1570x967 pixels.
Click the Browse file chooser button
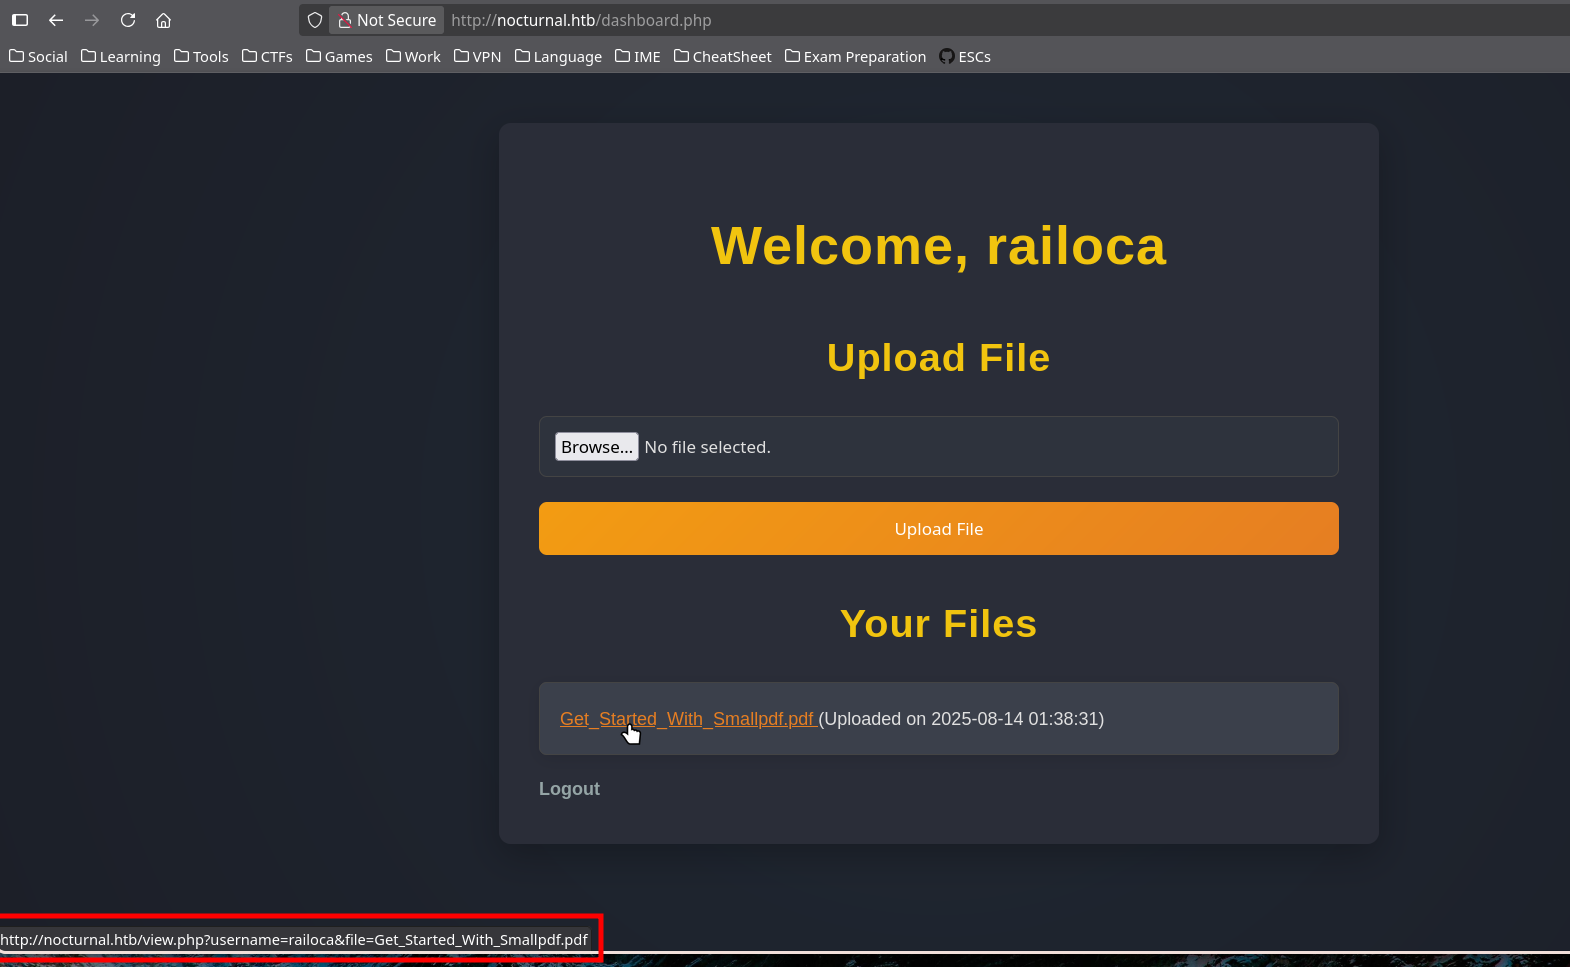596,447
